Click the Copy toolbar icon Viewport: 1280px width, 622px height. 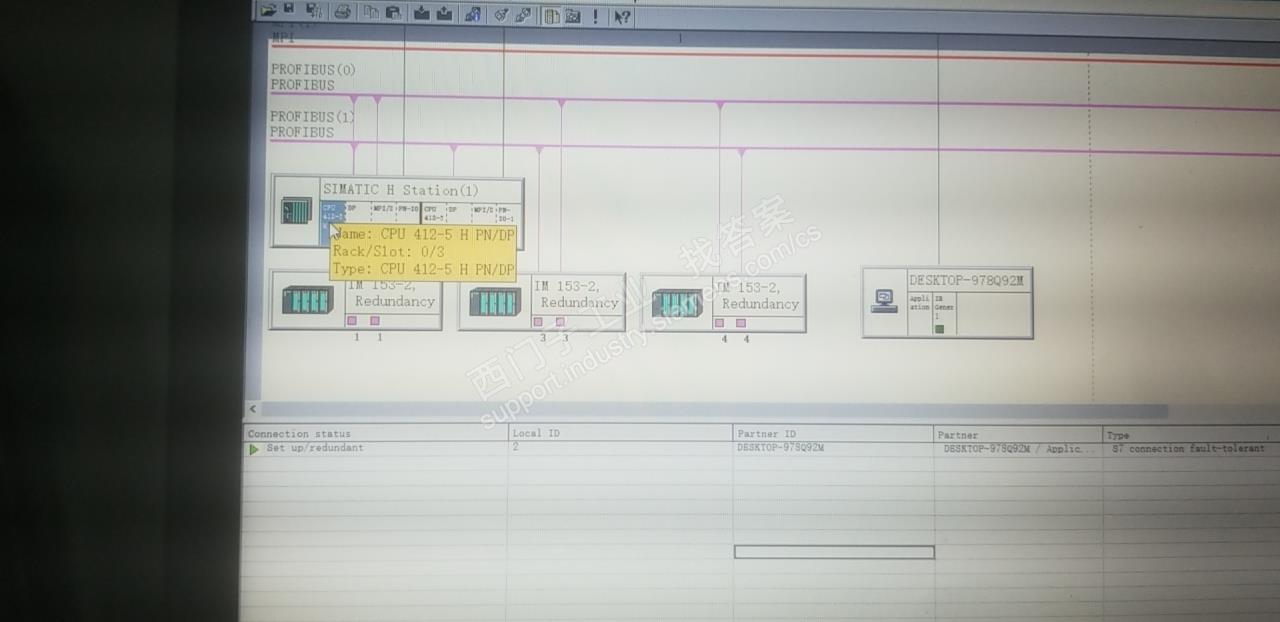tap(371, 13)
